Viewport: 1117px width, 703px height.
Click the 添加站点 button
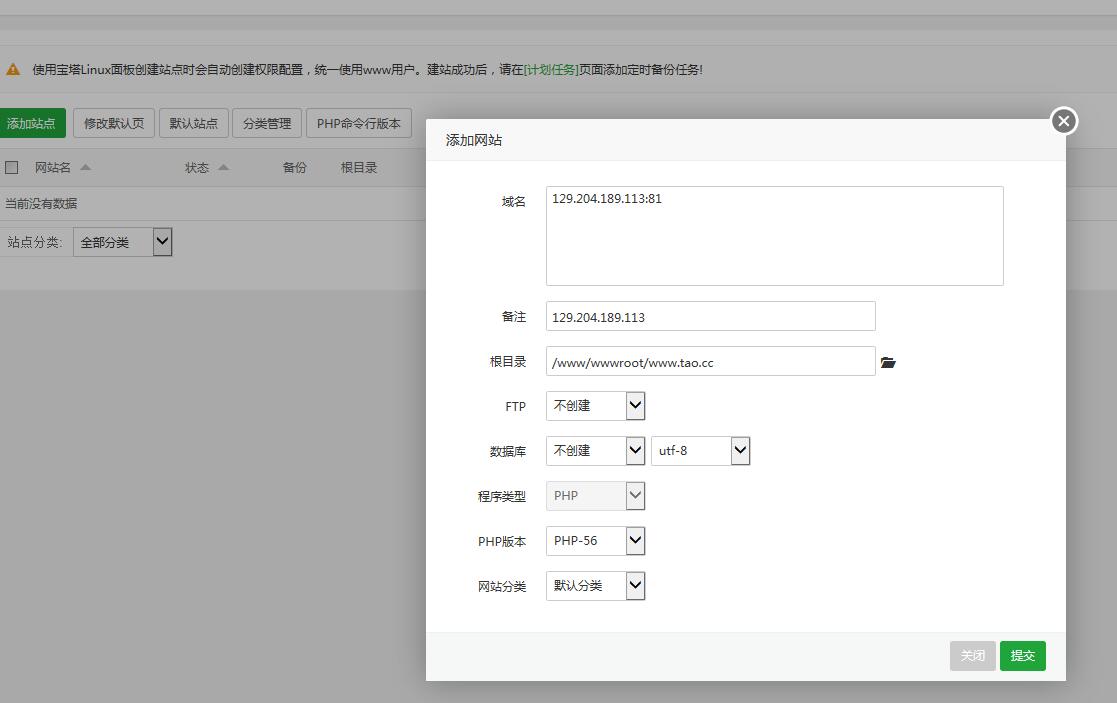pos(31,123)
